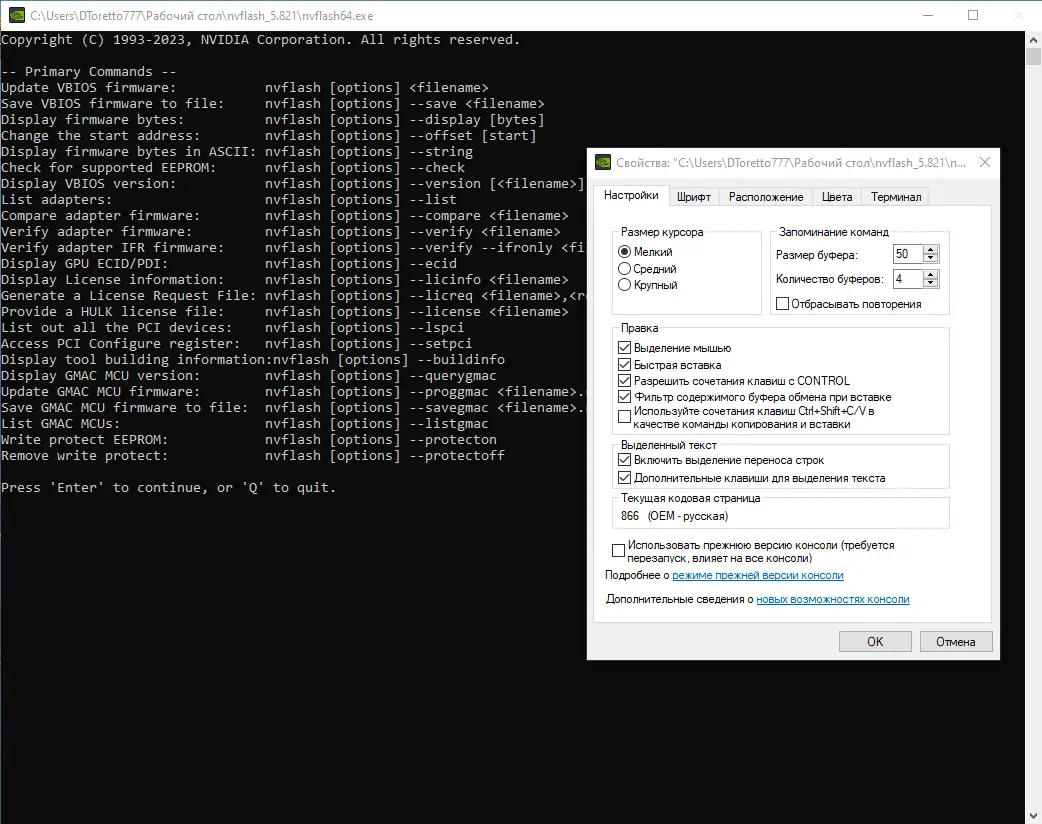Toggle Разрешить сочетания клавиш с CONTROL
The image size is (1042, 824).
[624, 381]
